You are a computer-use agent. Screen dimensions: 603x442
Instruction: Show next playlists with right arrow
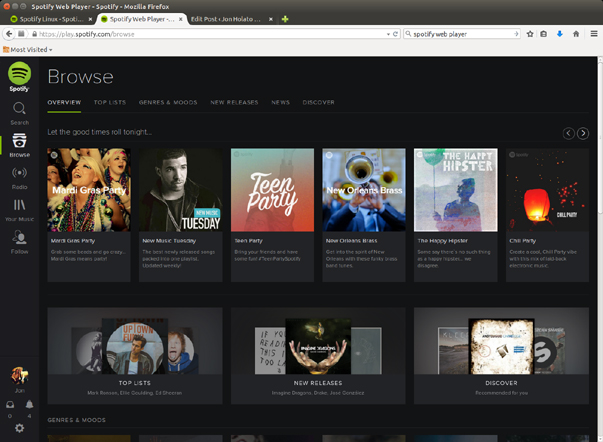click(x=583, y=133)
